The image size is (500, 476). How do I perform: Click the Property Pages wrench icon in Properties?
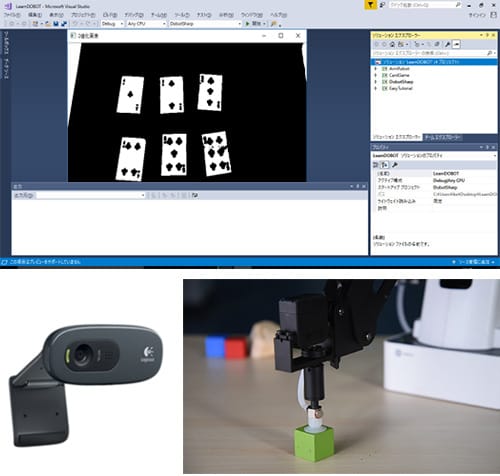395,165
